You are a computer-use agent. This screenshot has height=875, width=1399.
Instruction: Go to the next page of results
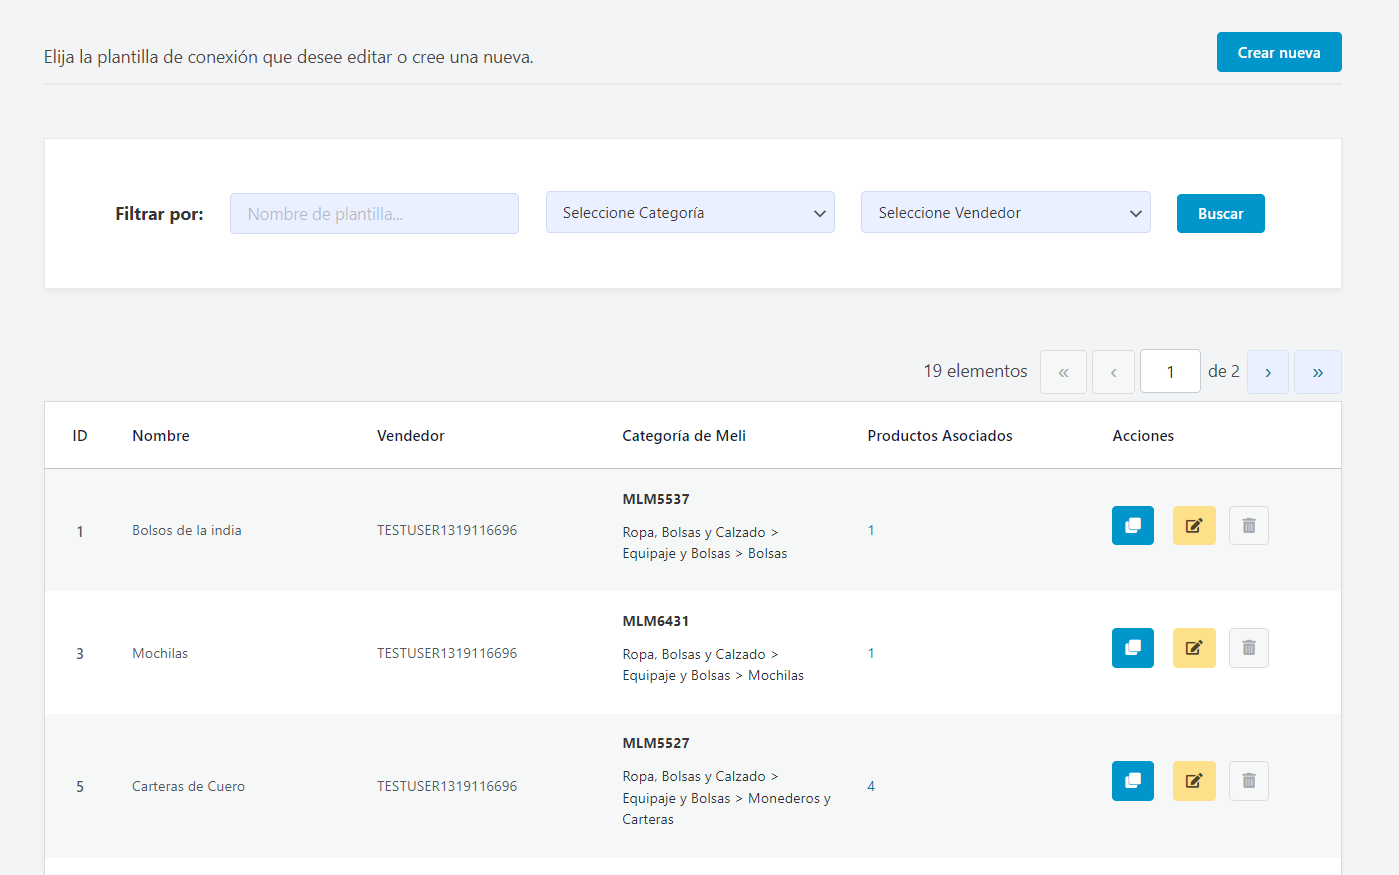1267,372
